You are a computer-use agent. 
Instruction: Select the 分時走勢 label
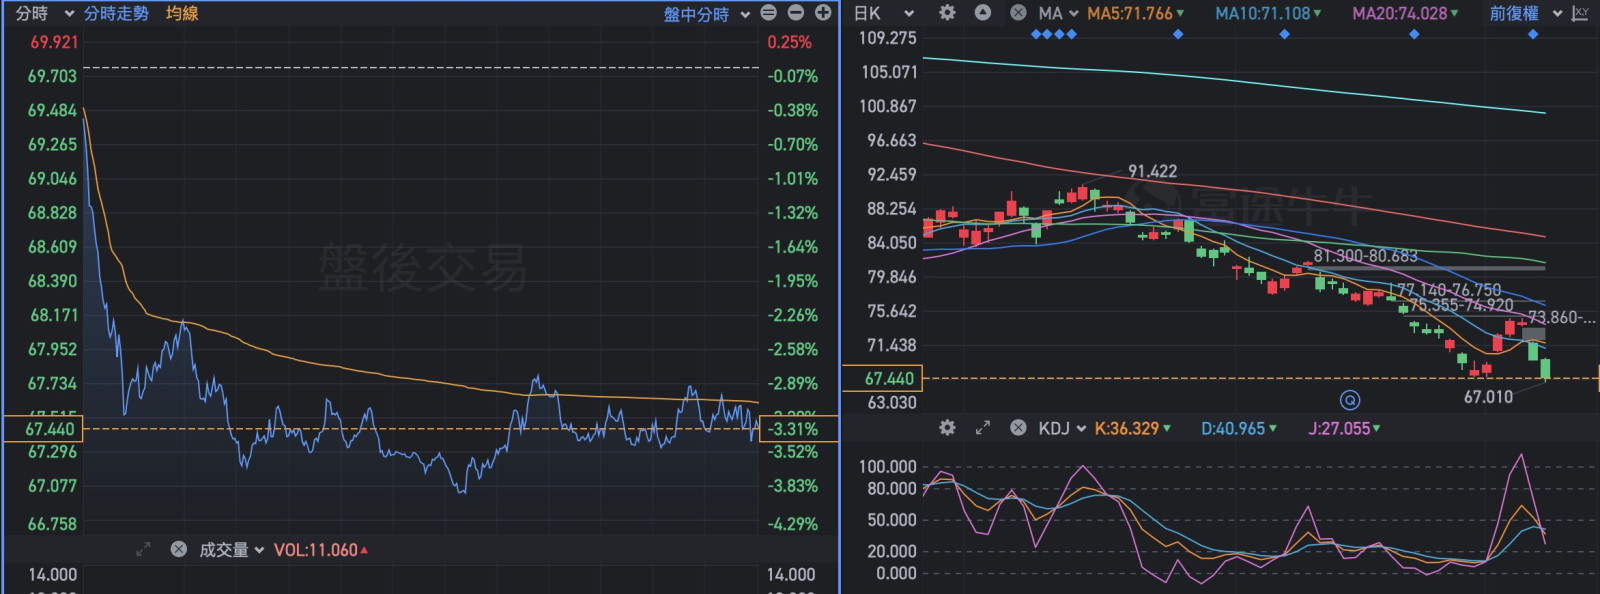pos(116,13)
